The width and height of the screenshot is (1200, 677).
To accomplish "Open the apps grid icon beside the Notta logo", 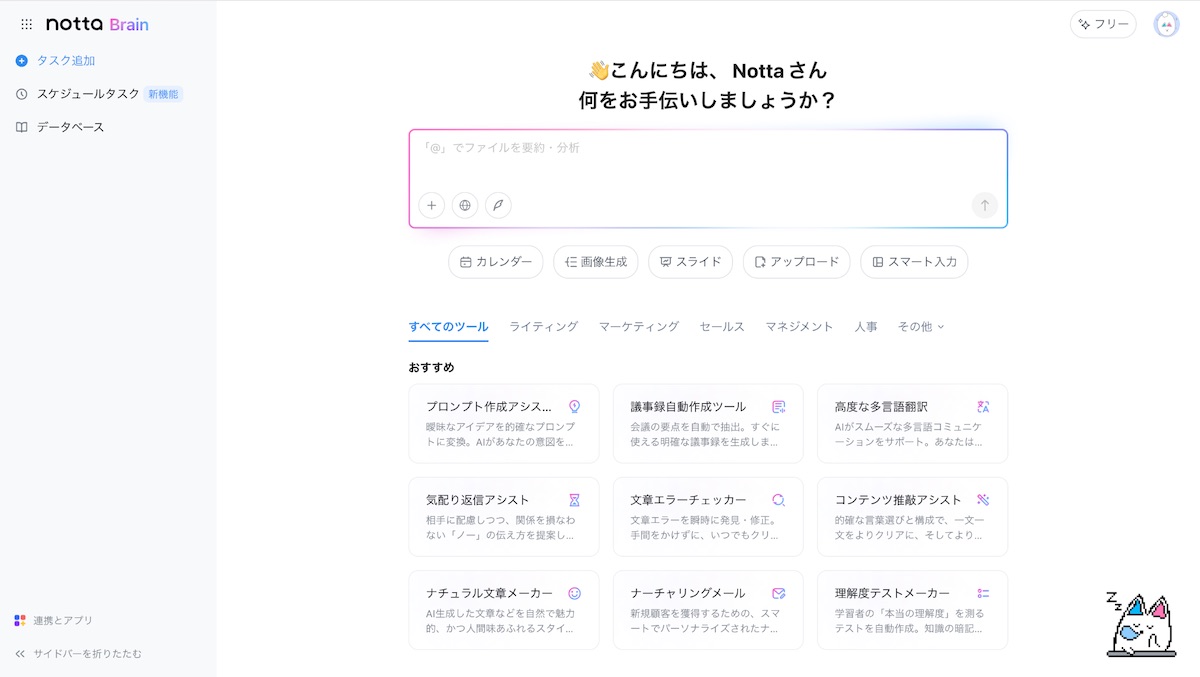I will (x=27, y=24).
